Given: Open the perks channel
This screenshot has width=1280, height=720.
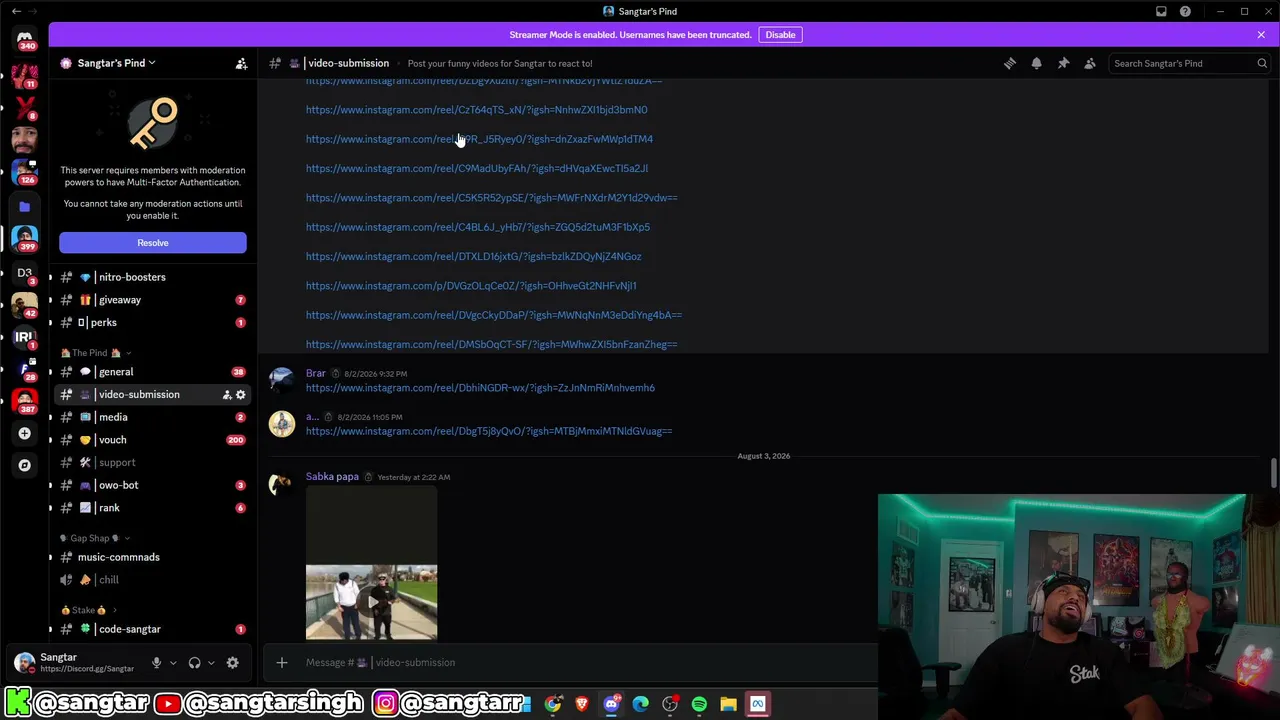Looking at the screenshot, I should 153,323.
